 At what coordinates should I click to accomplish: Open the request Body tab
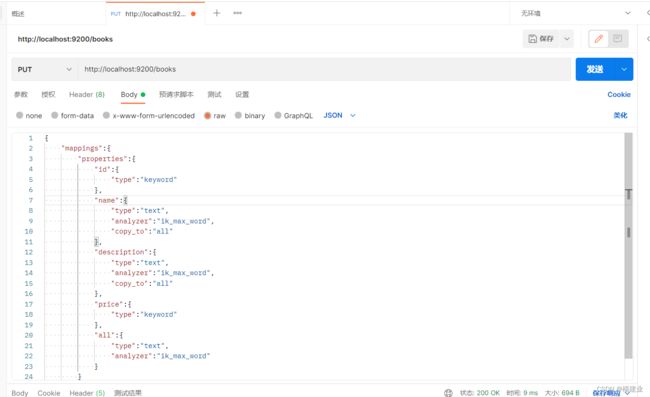coord(133,94)
